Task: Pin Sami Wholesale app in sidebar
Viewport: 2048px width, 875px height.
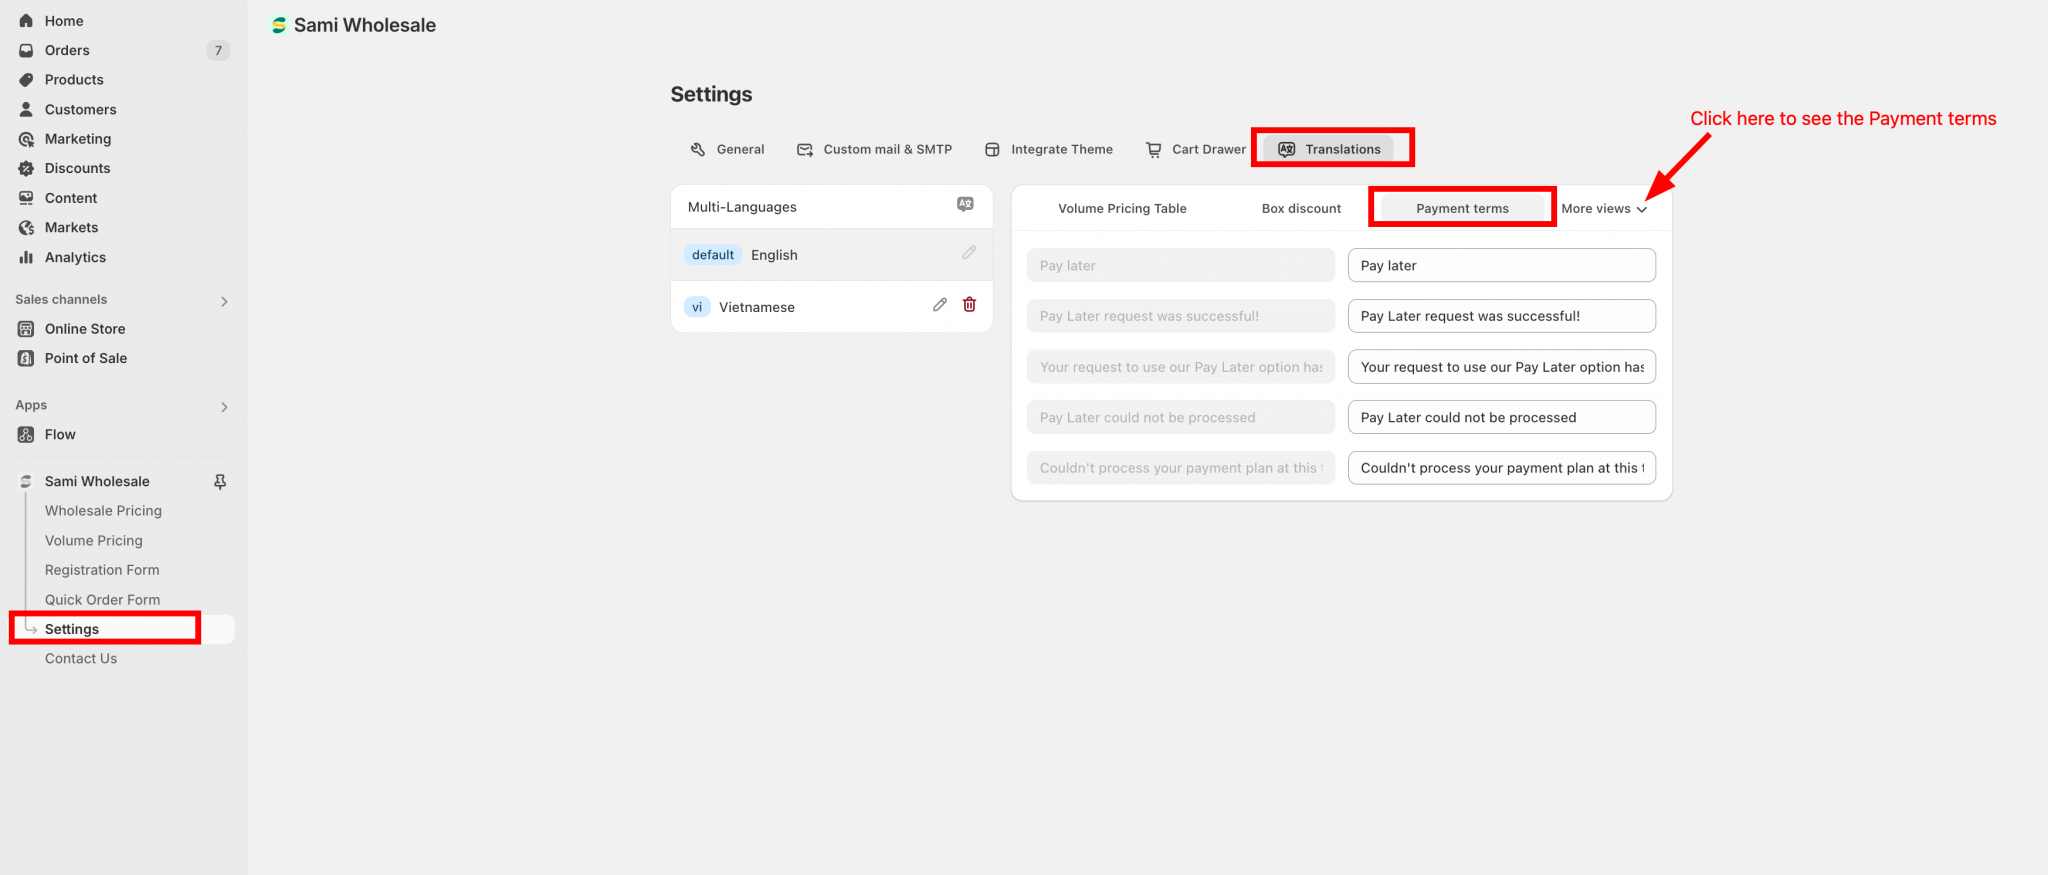Action: tap(220, 482)
